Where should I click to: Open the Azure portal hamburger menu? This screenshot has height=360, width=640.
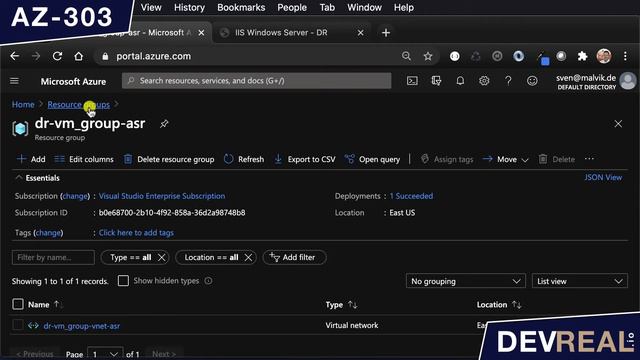[14, 81]
